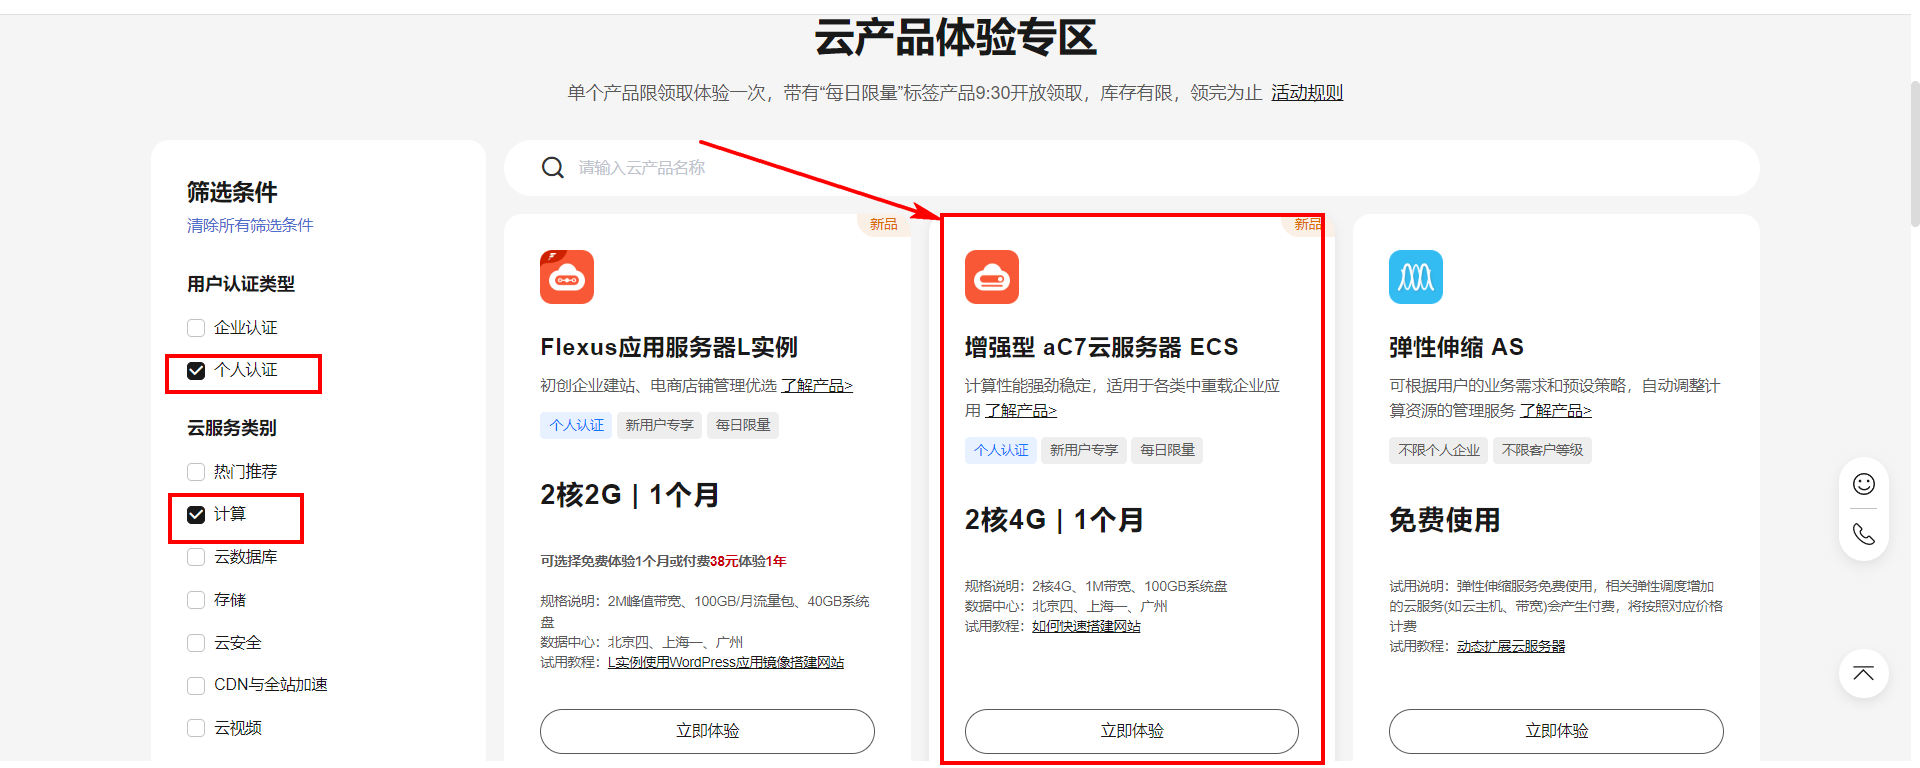This screenshot has height=768, width=1920.
Task: Select the CDN与全站加速 checkbox
Action: coord(196,685)
